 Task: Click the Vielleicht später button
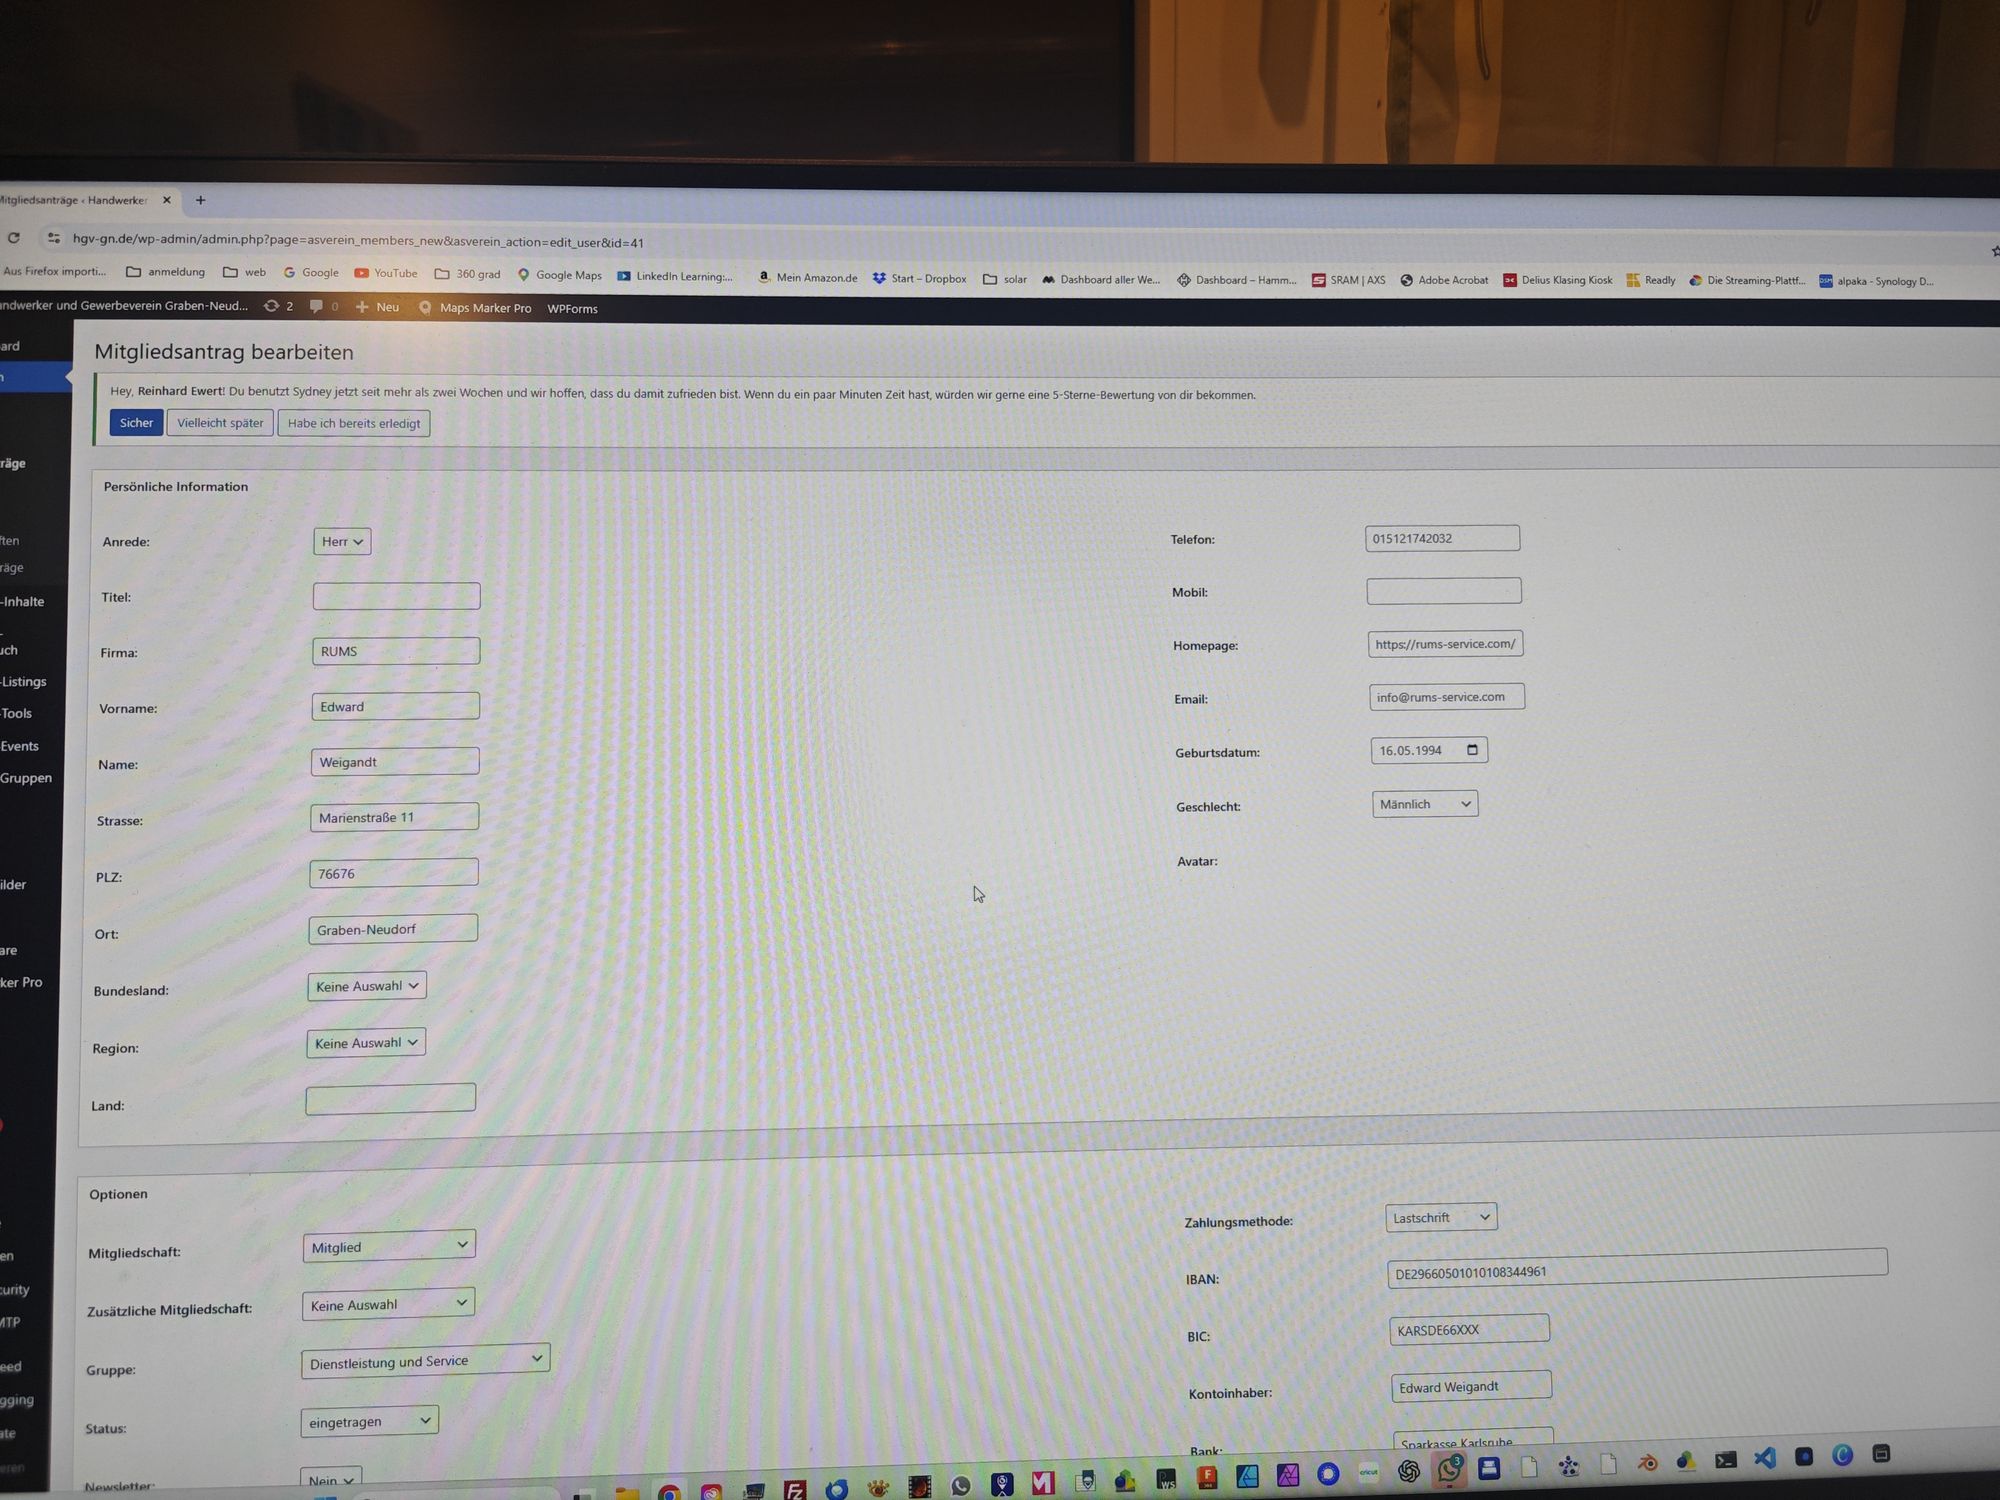click(220, 423)
